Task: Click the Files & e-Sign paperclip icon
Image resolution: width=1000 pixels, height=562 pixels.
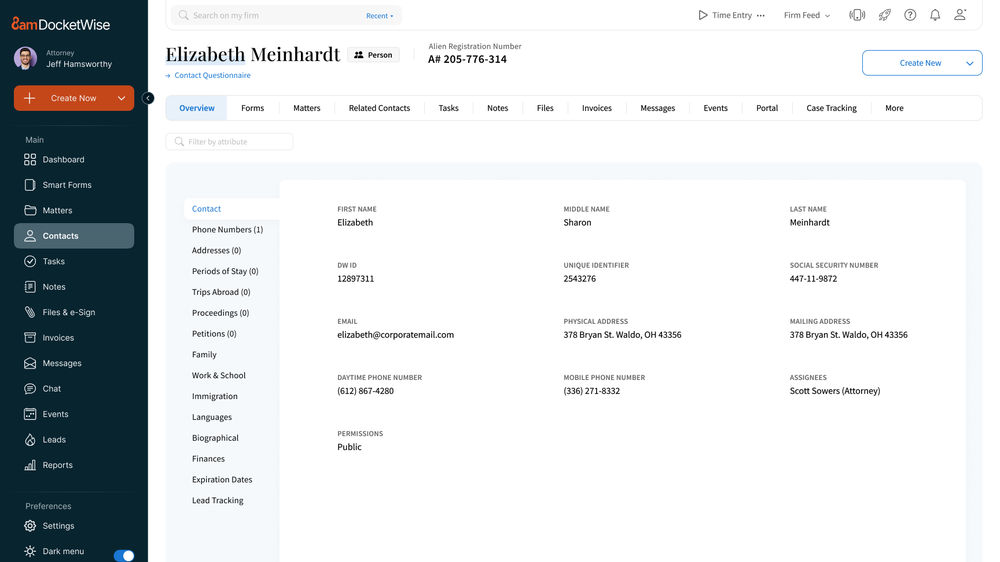Action: (x=30, y=313)
